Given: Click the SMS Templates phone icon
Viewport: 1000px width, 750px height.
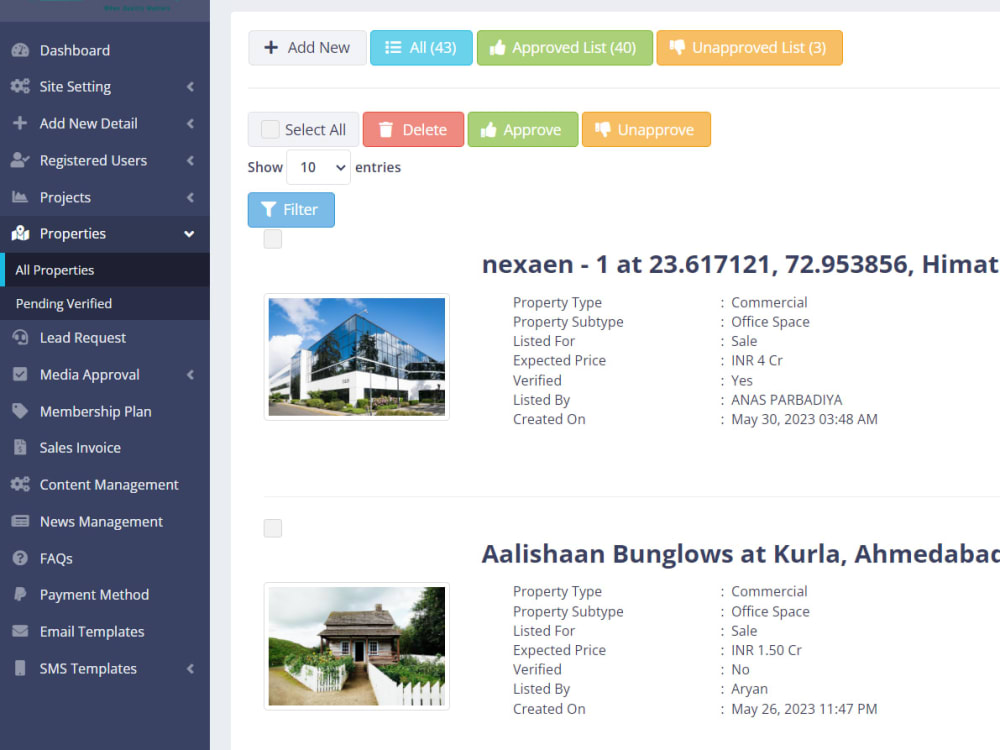Looking at the screenshot, I should pos(20,668).
